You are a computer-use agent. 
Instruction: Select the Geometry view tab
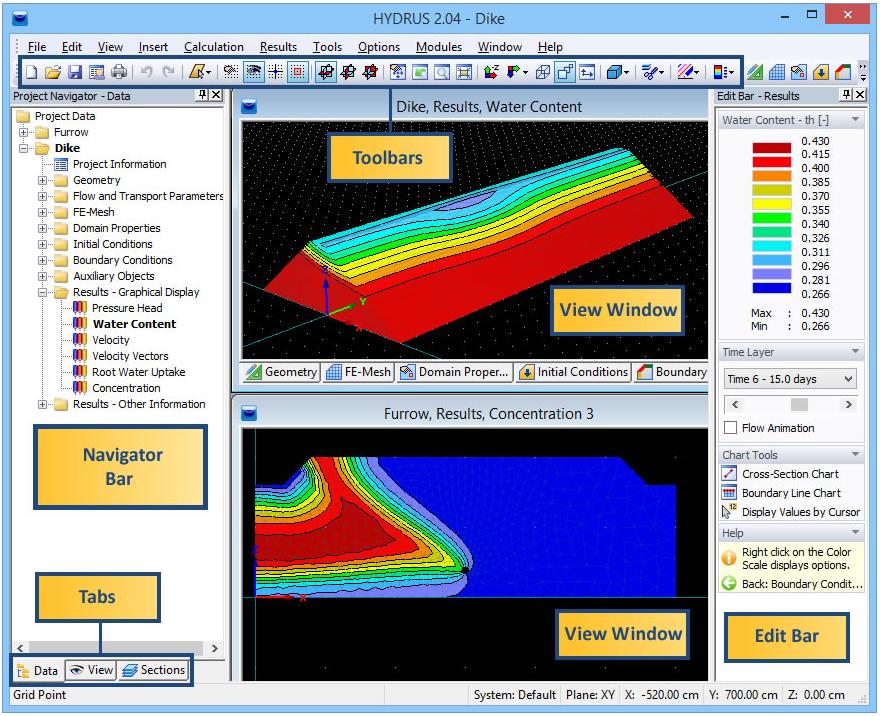pyautogui.click(x=281, y=372)
